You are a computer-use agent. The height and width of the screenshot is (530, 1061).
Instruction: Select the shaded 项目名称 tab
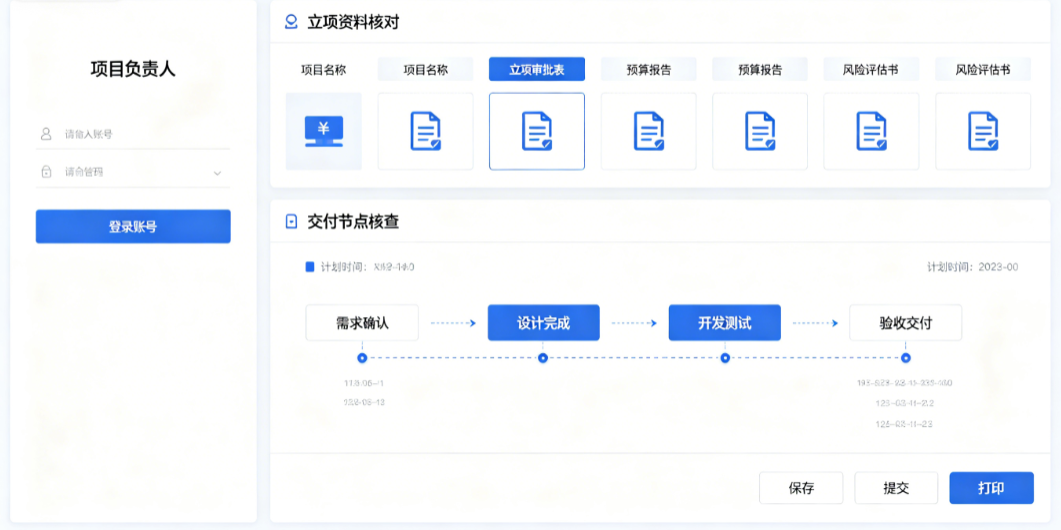coord(425,69)
